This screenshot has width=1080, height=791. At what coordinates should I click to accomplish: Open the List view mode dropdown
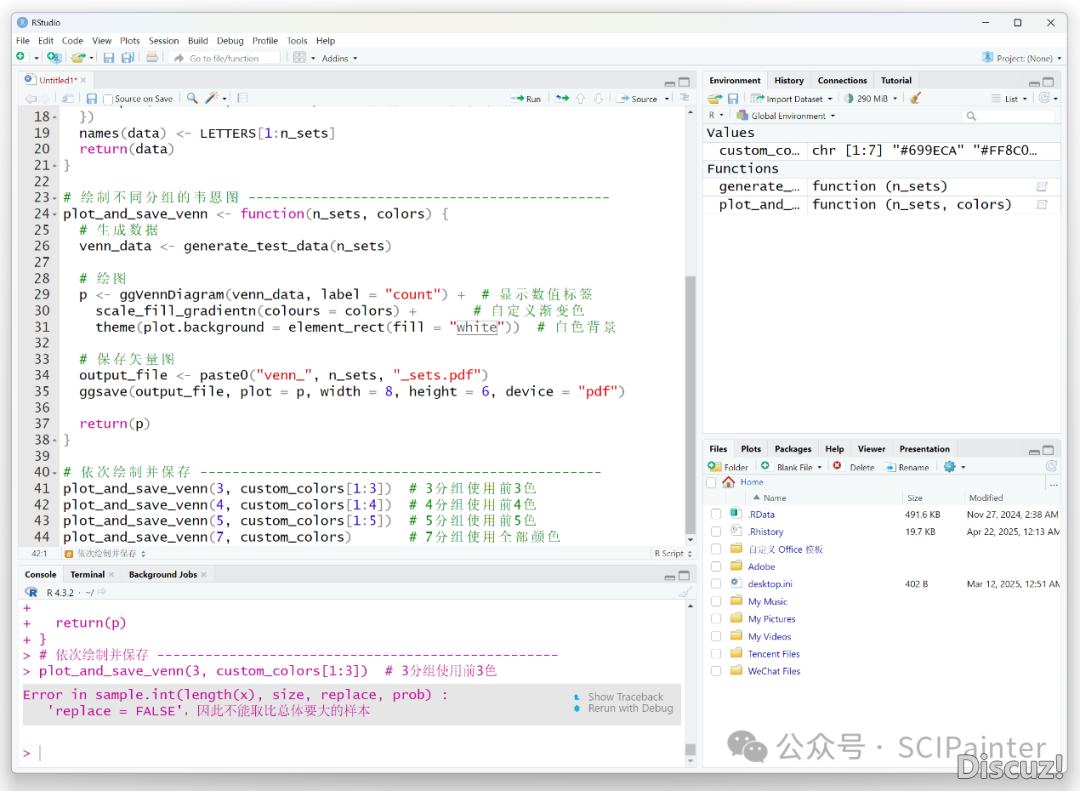(1010, 99)
